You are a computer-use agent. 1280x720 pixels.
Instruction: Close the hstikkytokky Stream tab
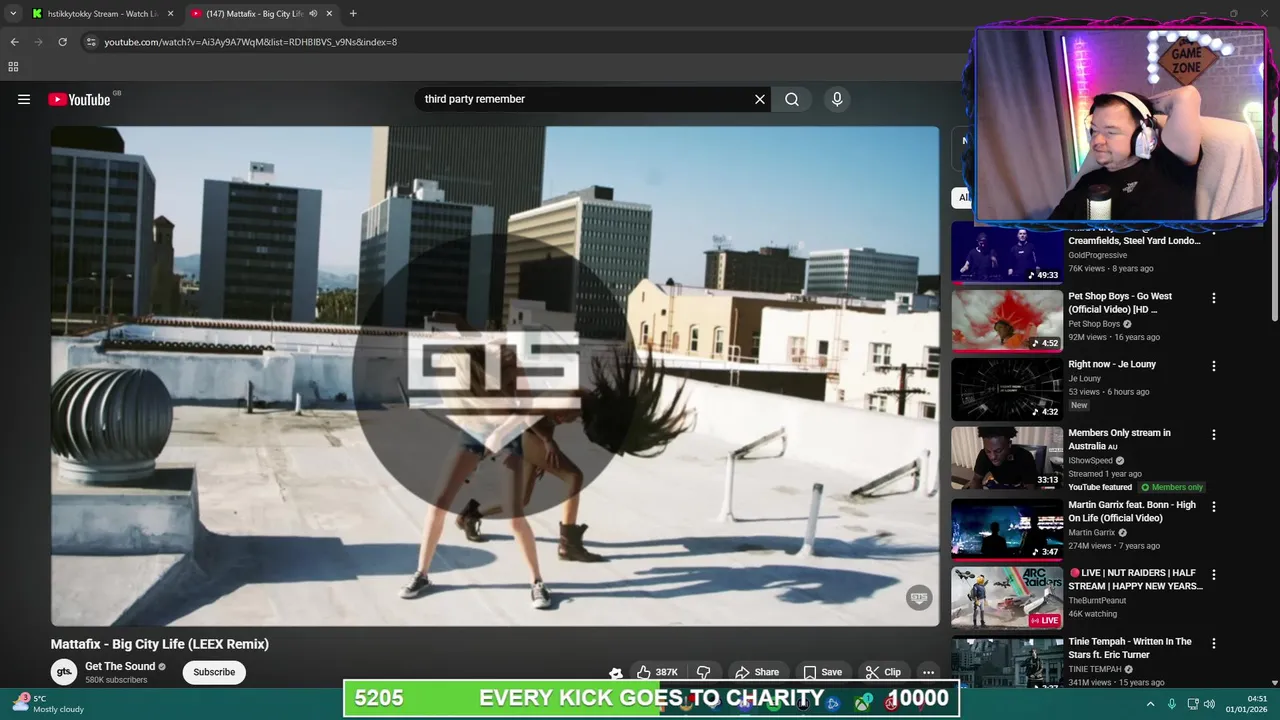[x=170, y=14]
